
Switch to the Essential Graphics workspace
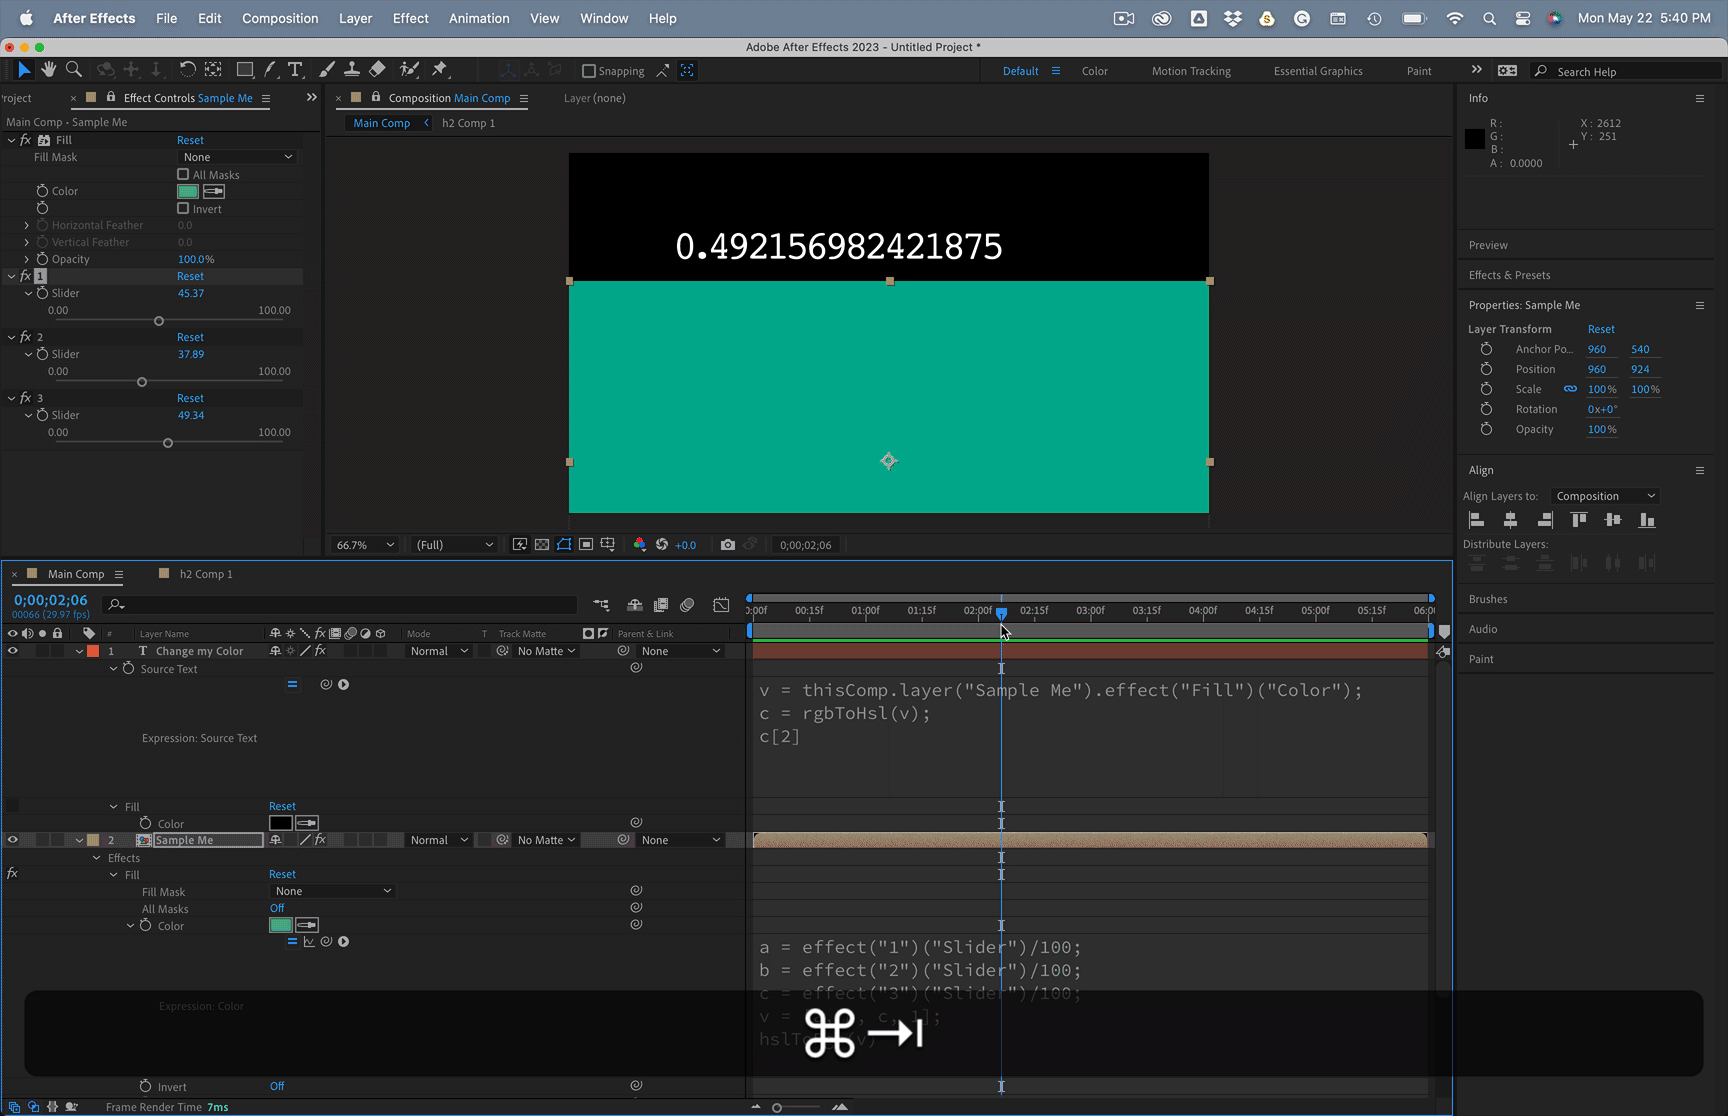click(x=1318, y=71)
